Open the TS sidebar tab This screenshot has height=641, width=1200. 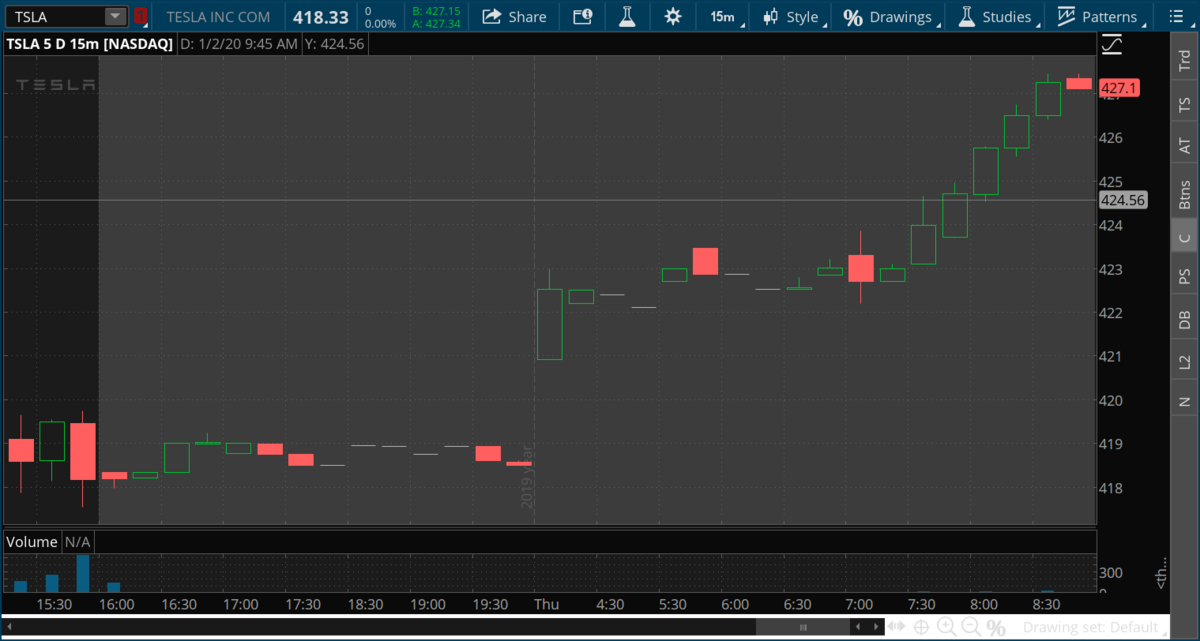point(1185,104)
